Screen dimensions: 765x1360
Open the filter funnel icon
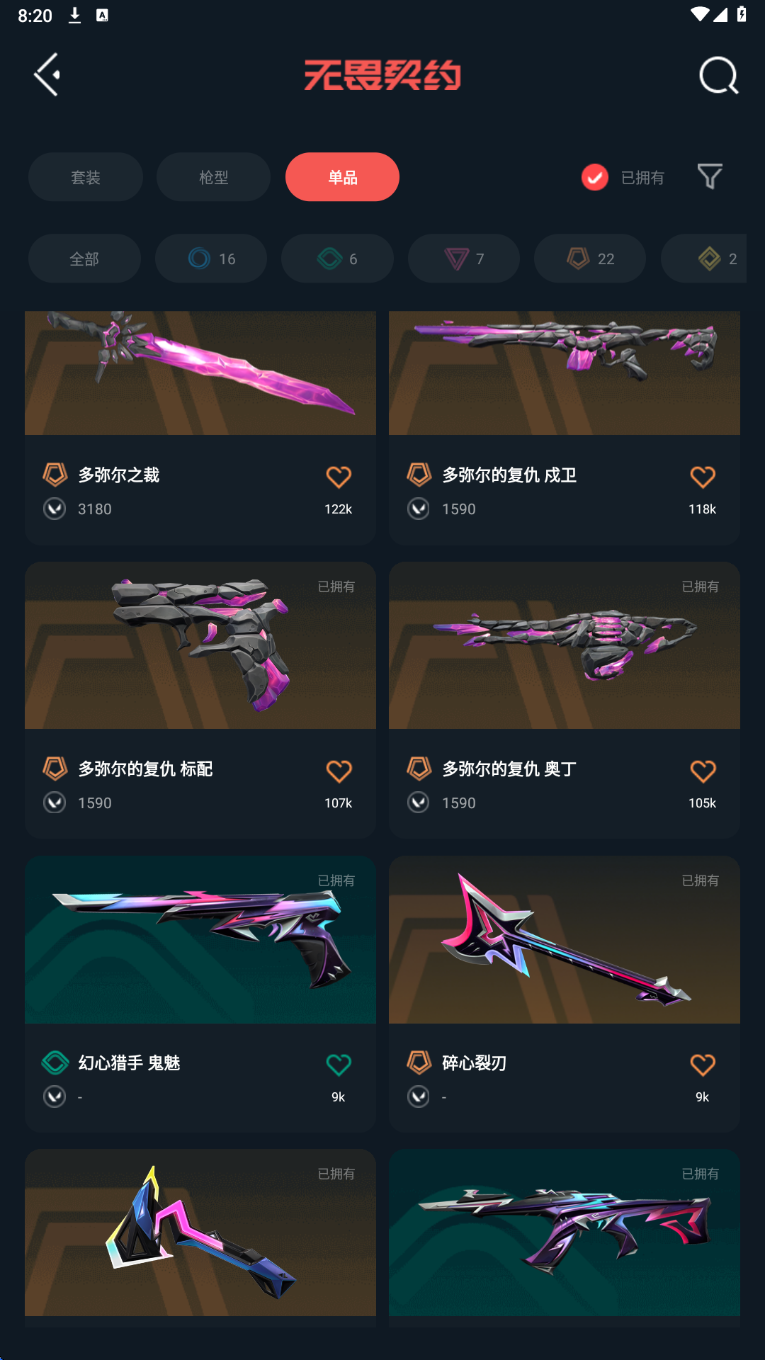pos(710,177)
